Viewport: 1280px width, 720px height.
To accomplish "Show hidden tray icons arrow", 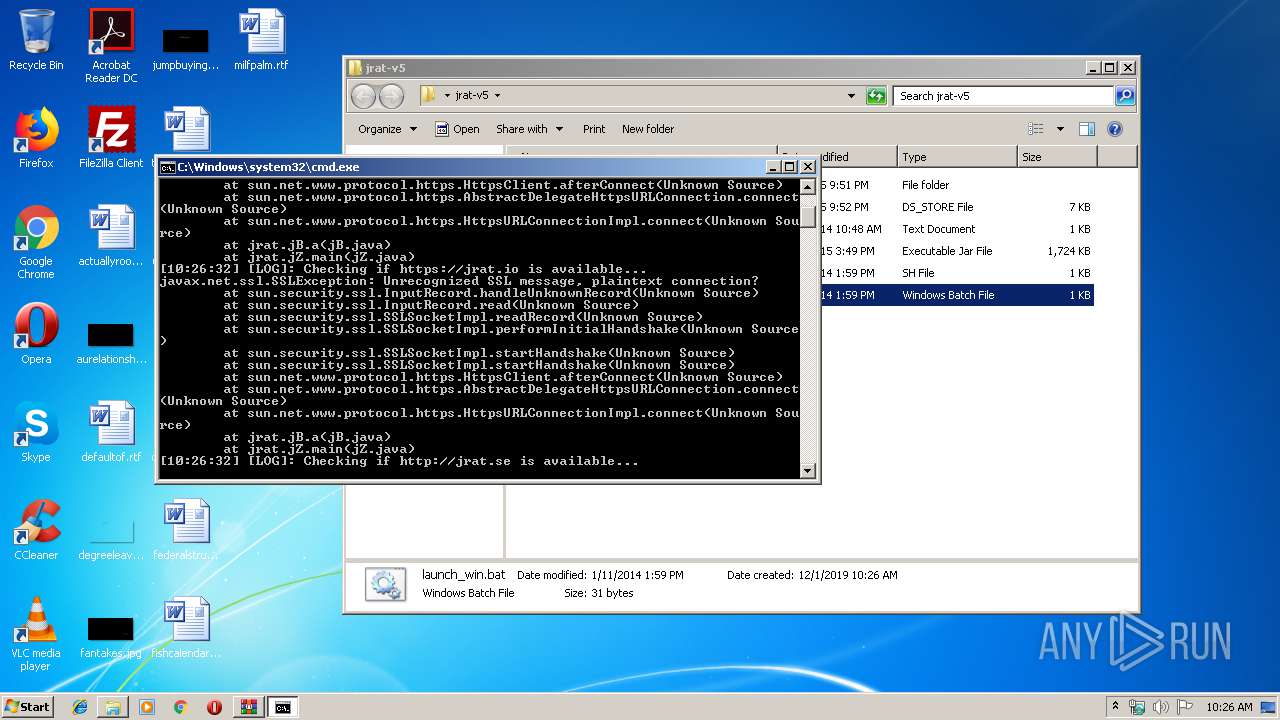I will pyautogui.click(x=1115, y=707).
